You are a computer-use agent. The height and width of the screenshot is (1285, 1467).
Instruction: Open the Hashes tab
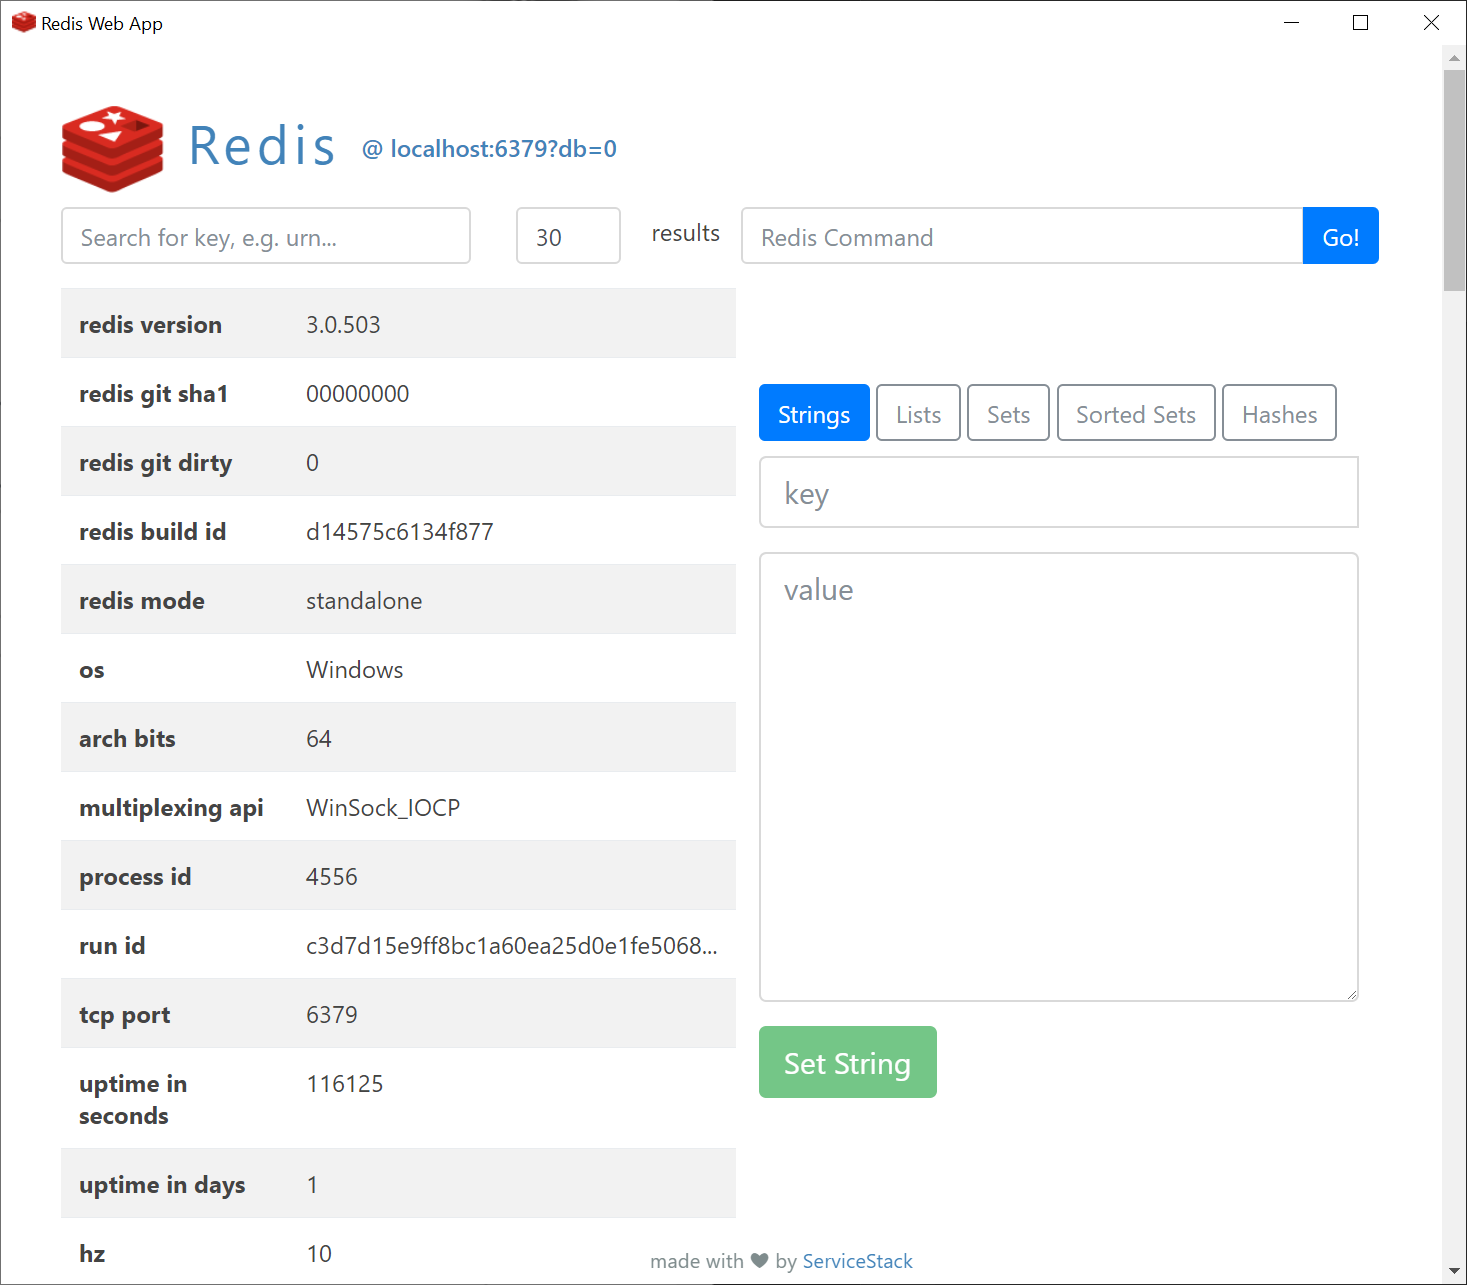(1279, 413)
